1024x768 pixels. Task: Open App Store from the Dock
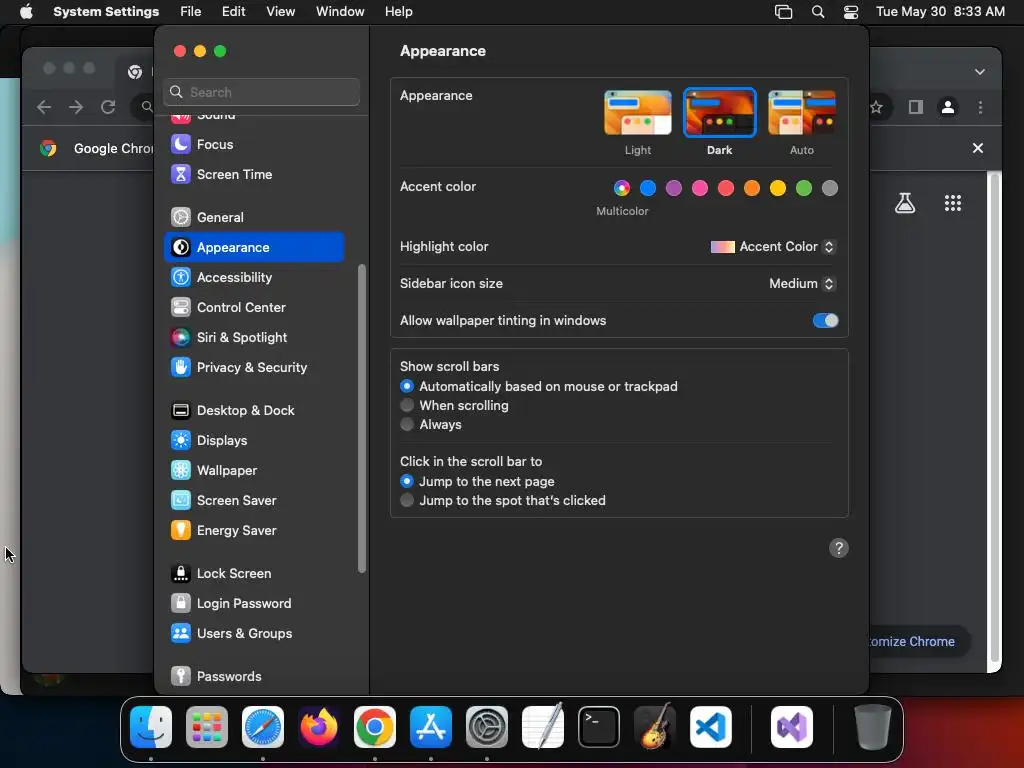[x=431, y=727]
